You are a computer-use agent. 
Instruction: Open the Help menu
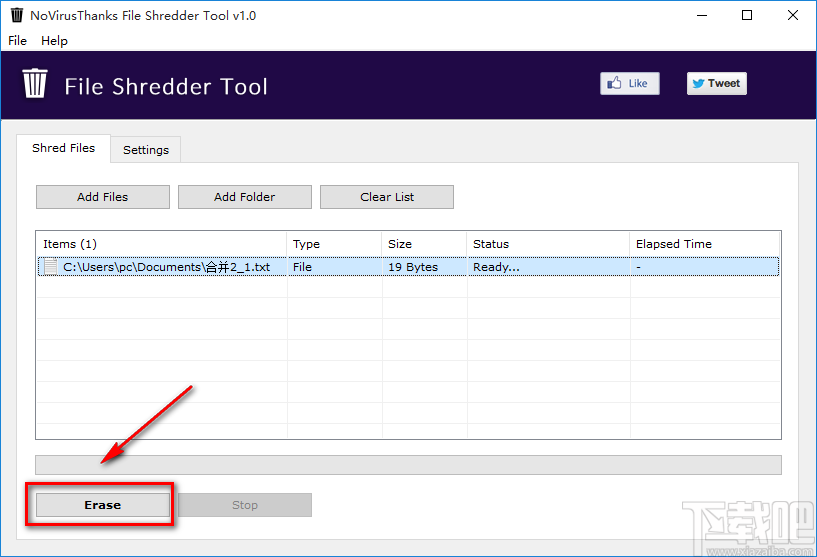tap(54, 41)
